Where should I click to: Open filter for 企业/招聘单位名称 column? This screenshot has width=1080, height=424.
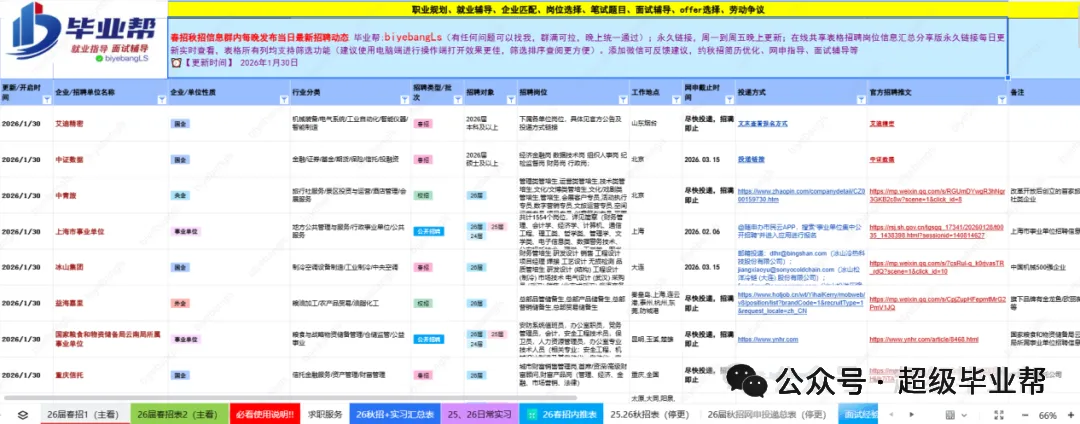161,100
